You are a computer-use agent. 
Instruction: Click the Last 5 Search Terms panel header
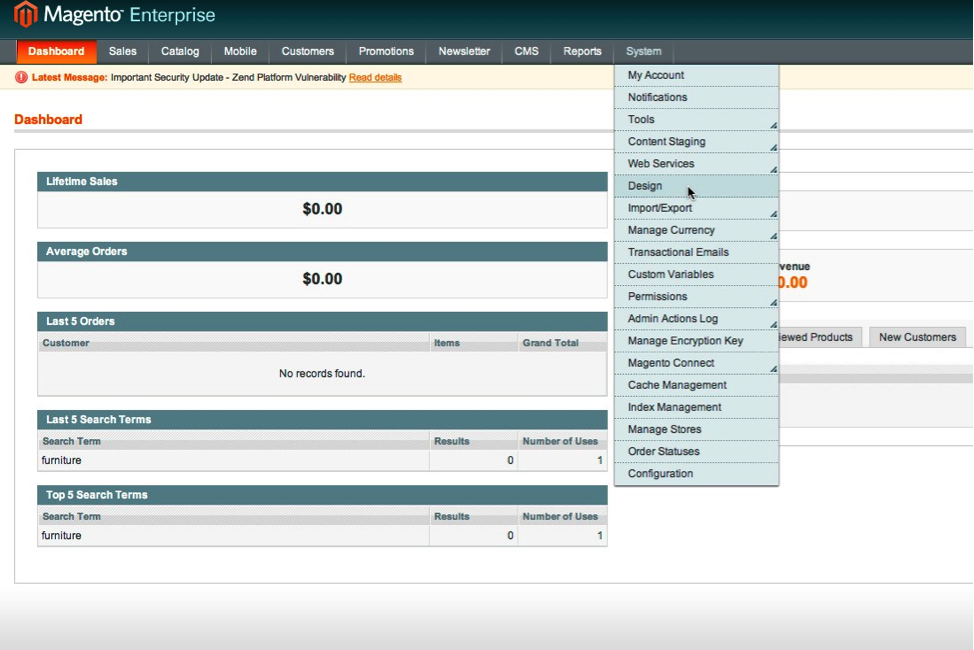point(322,419)
